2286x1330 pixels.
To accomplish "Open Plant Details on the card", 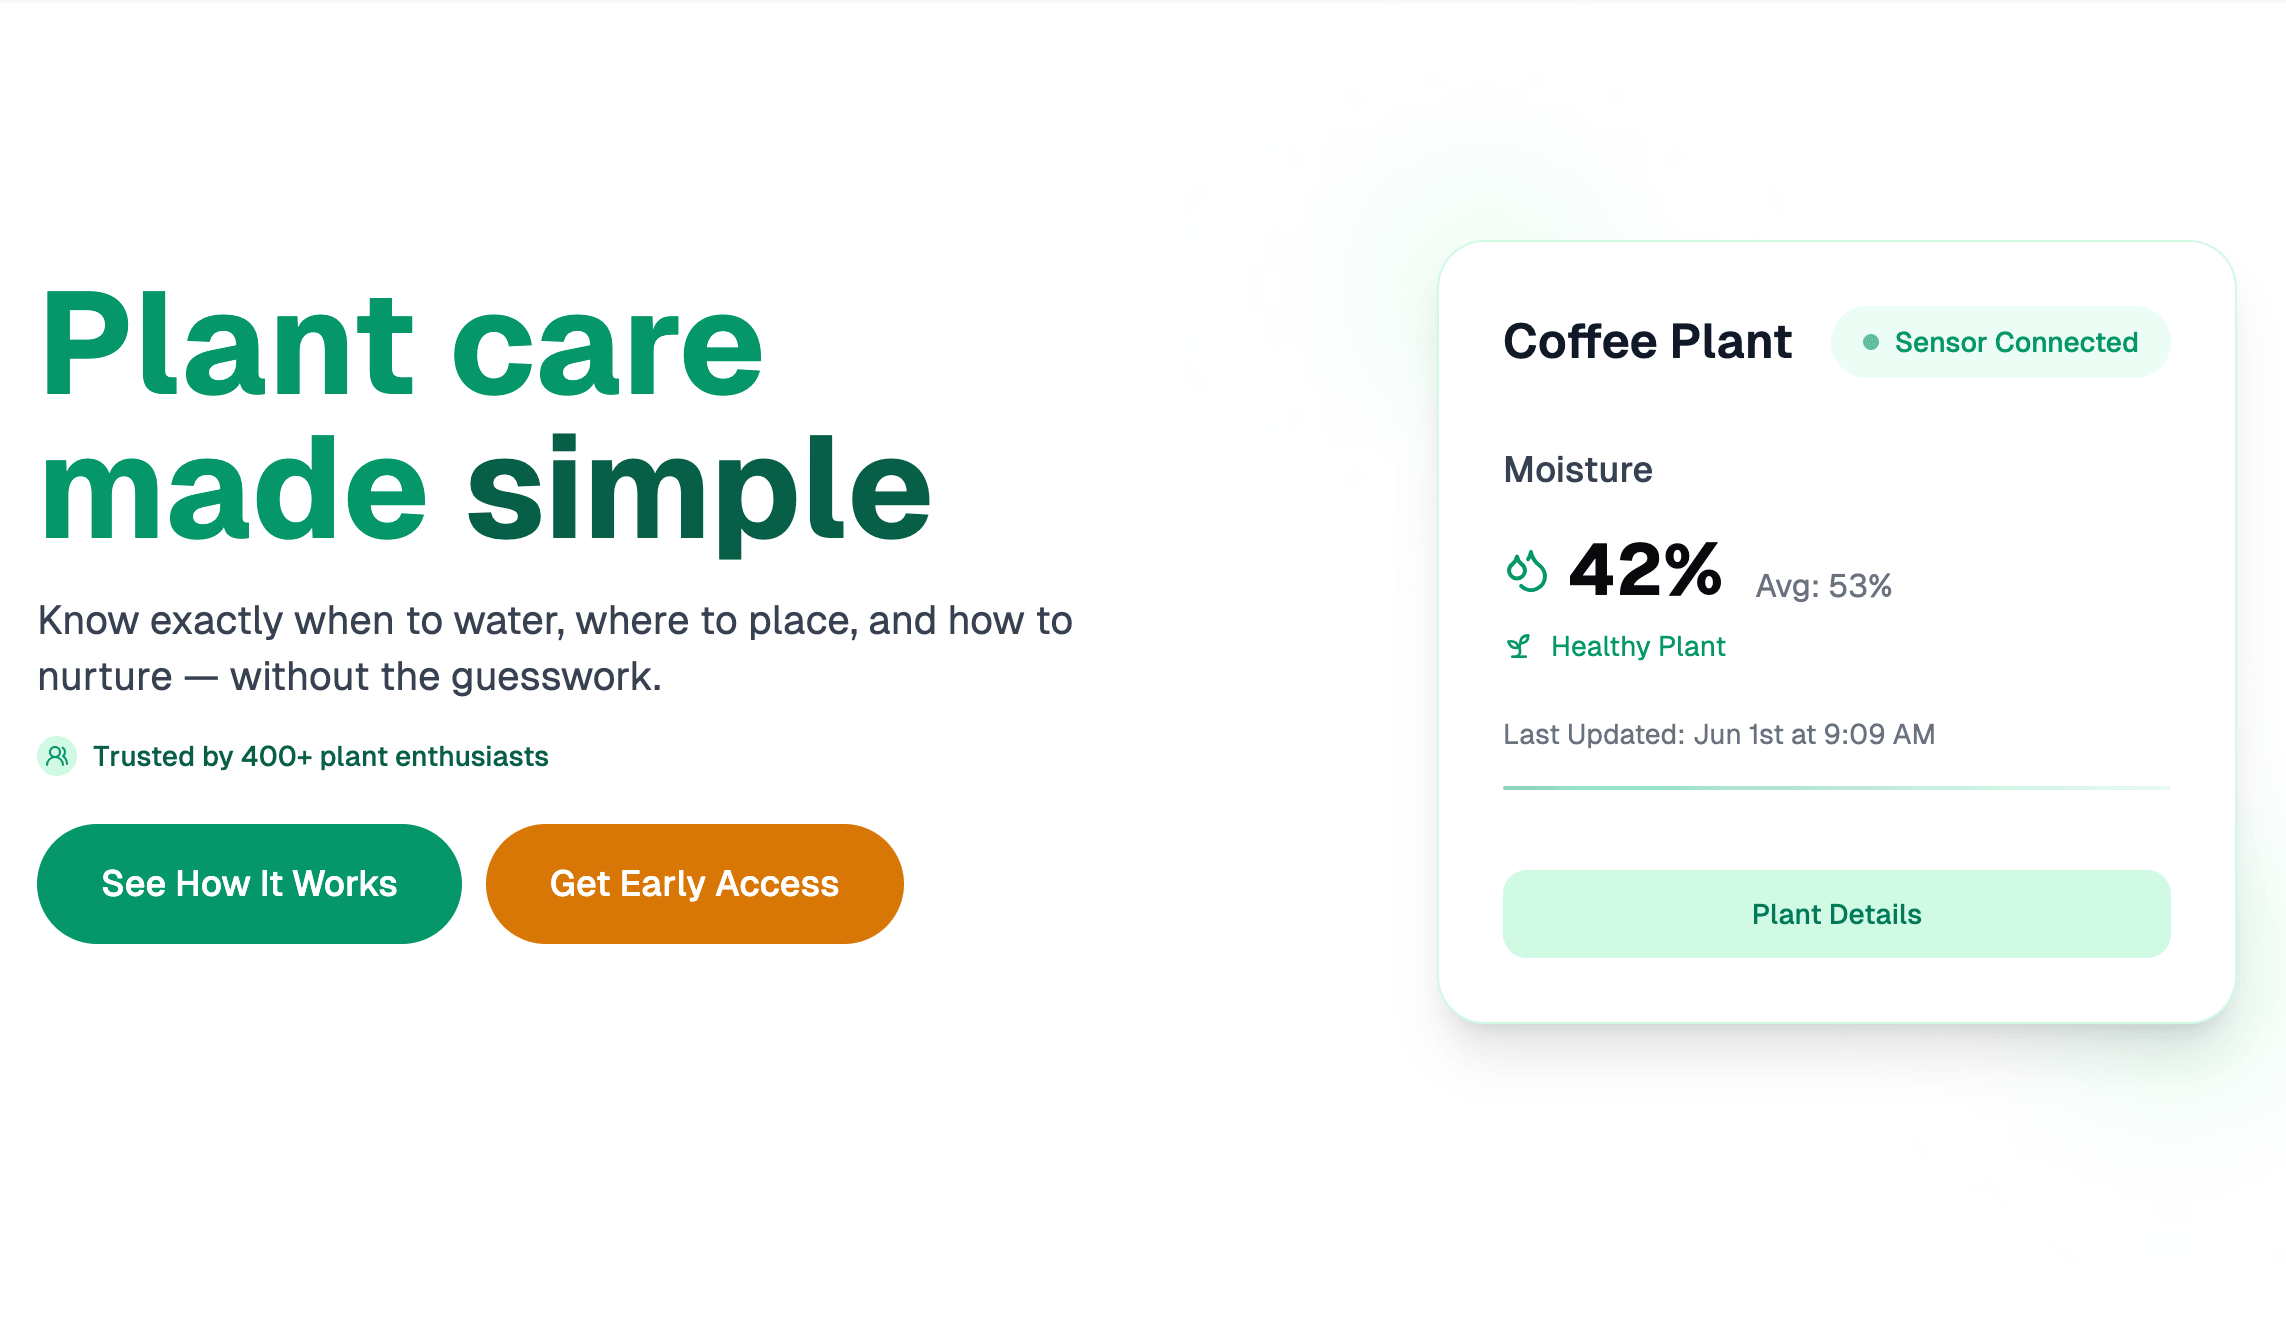I will pos(1836,914).
